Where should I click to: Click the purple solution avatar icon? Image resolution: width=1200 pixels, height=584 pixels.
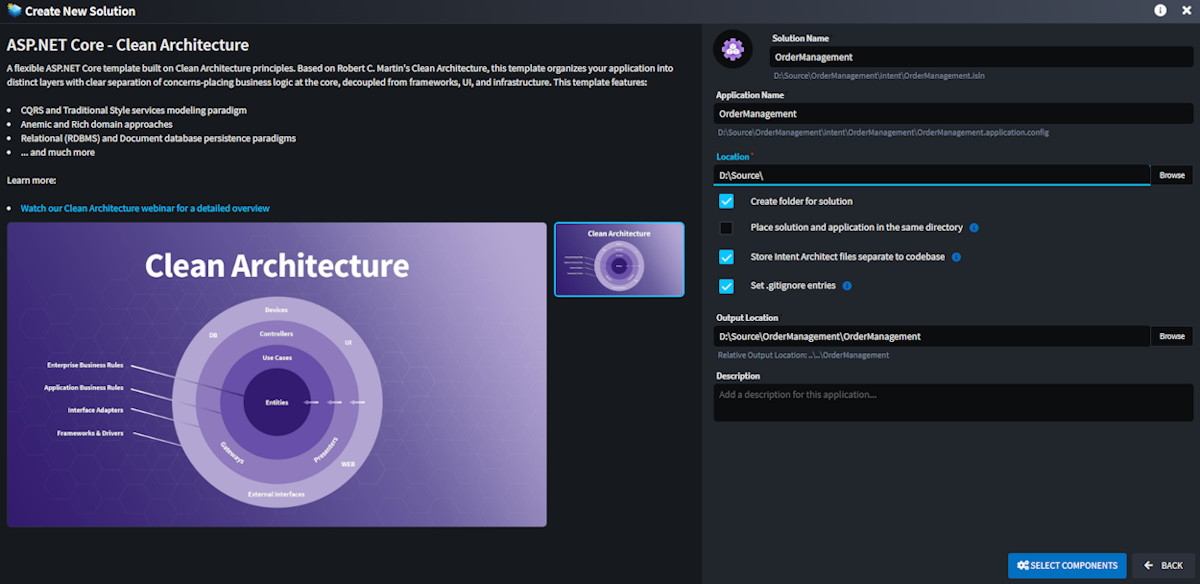(733, 50)
